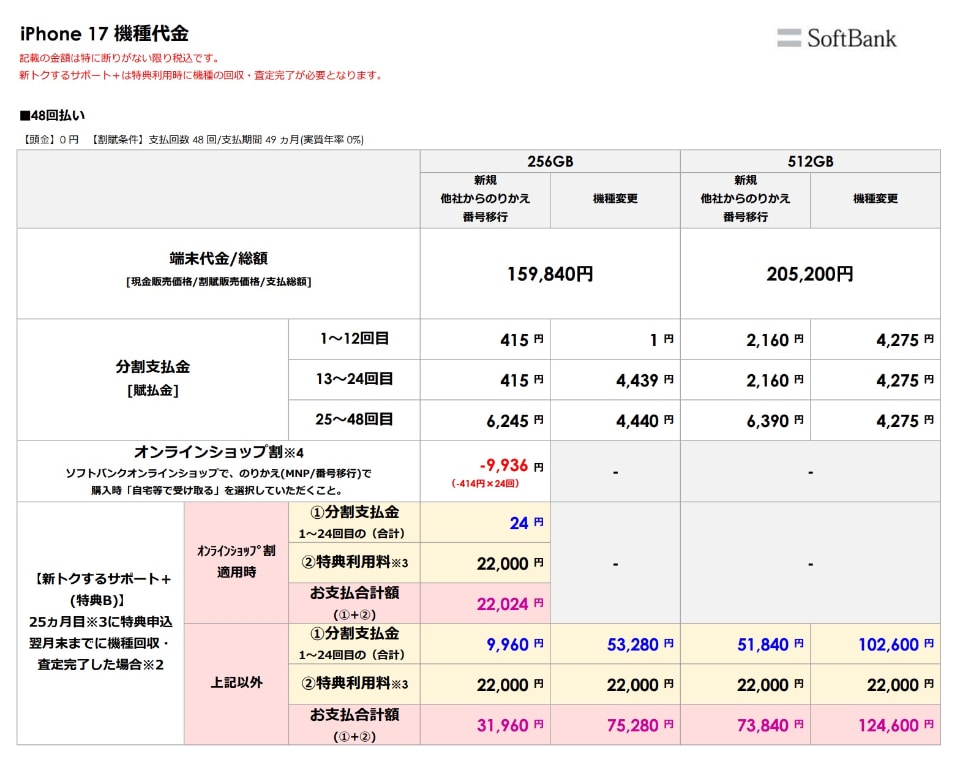Select "4,275 円" in the 1〜12回目 row
The image size is (960, 762).
coord(905,340)
